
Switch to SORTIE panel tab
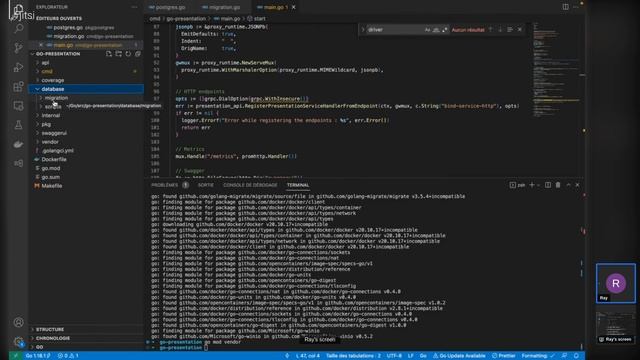[206, 185]
